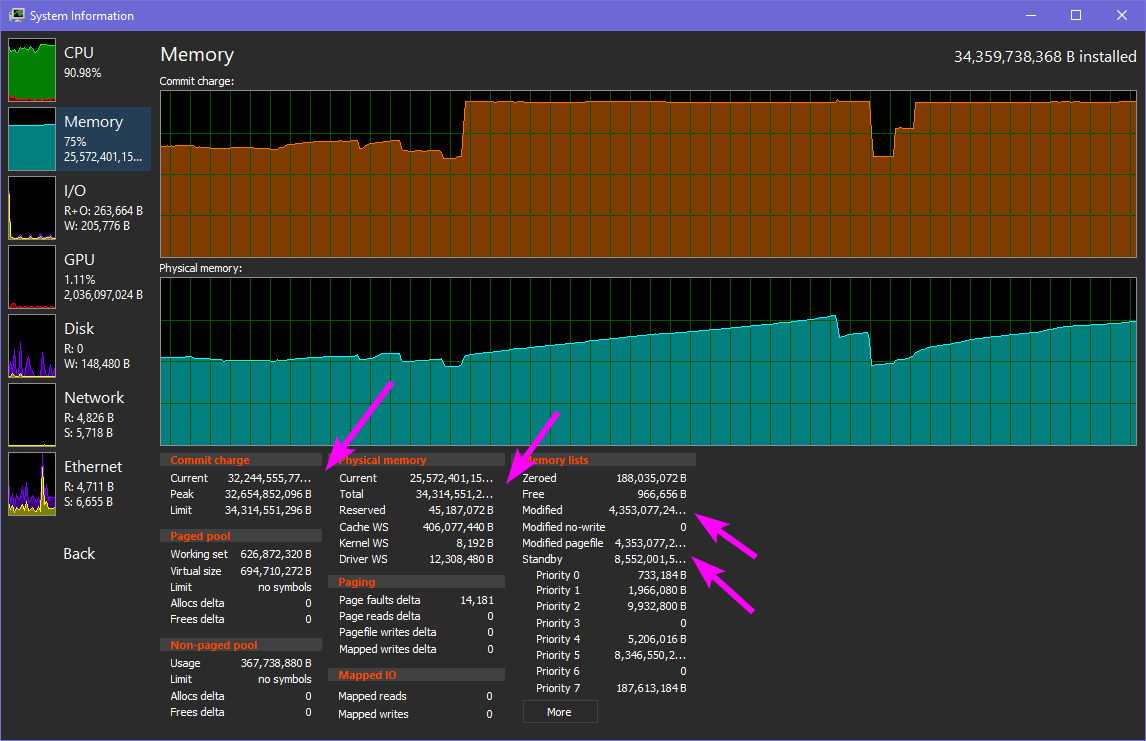The width and height of the screenshot is (1146, 741).
Task: Click the More button under memory lists
Action: click(x=560, y=712)
